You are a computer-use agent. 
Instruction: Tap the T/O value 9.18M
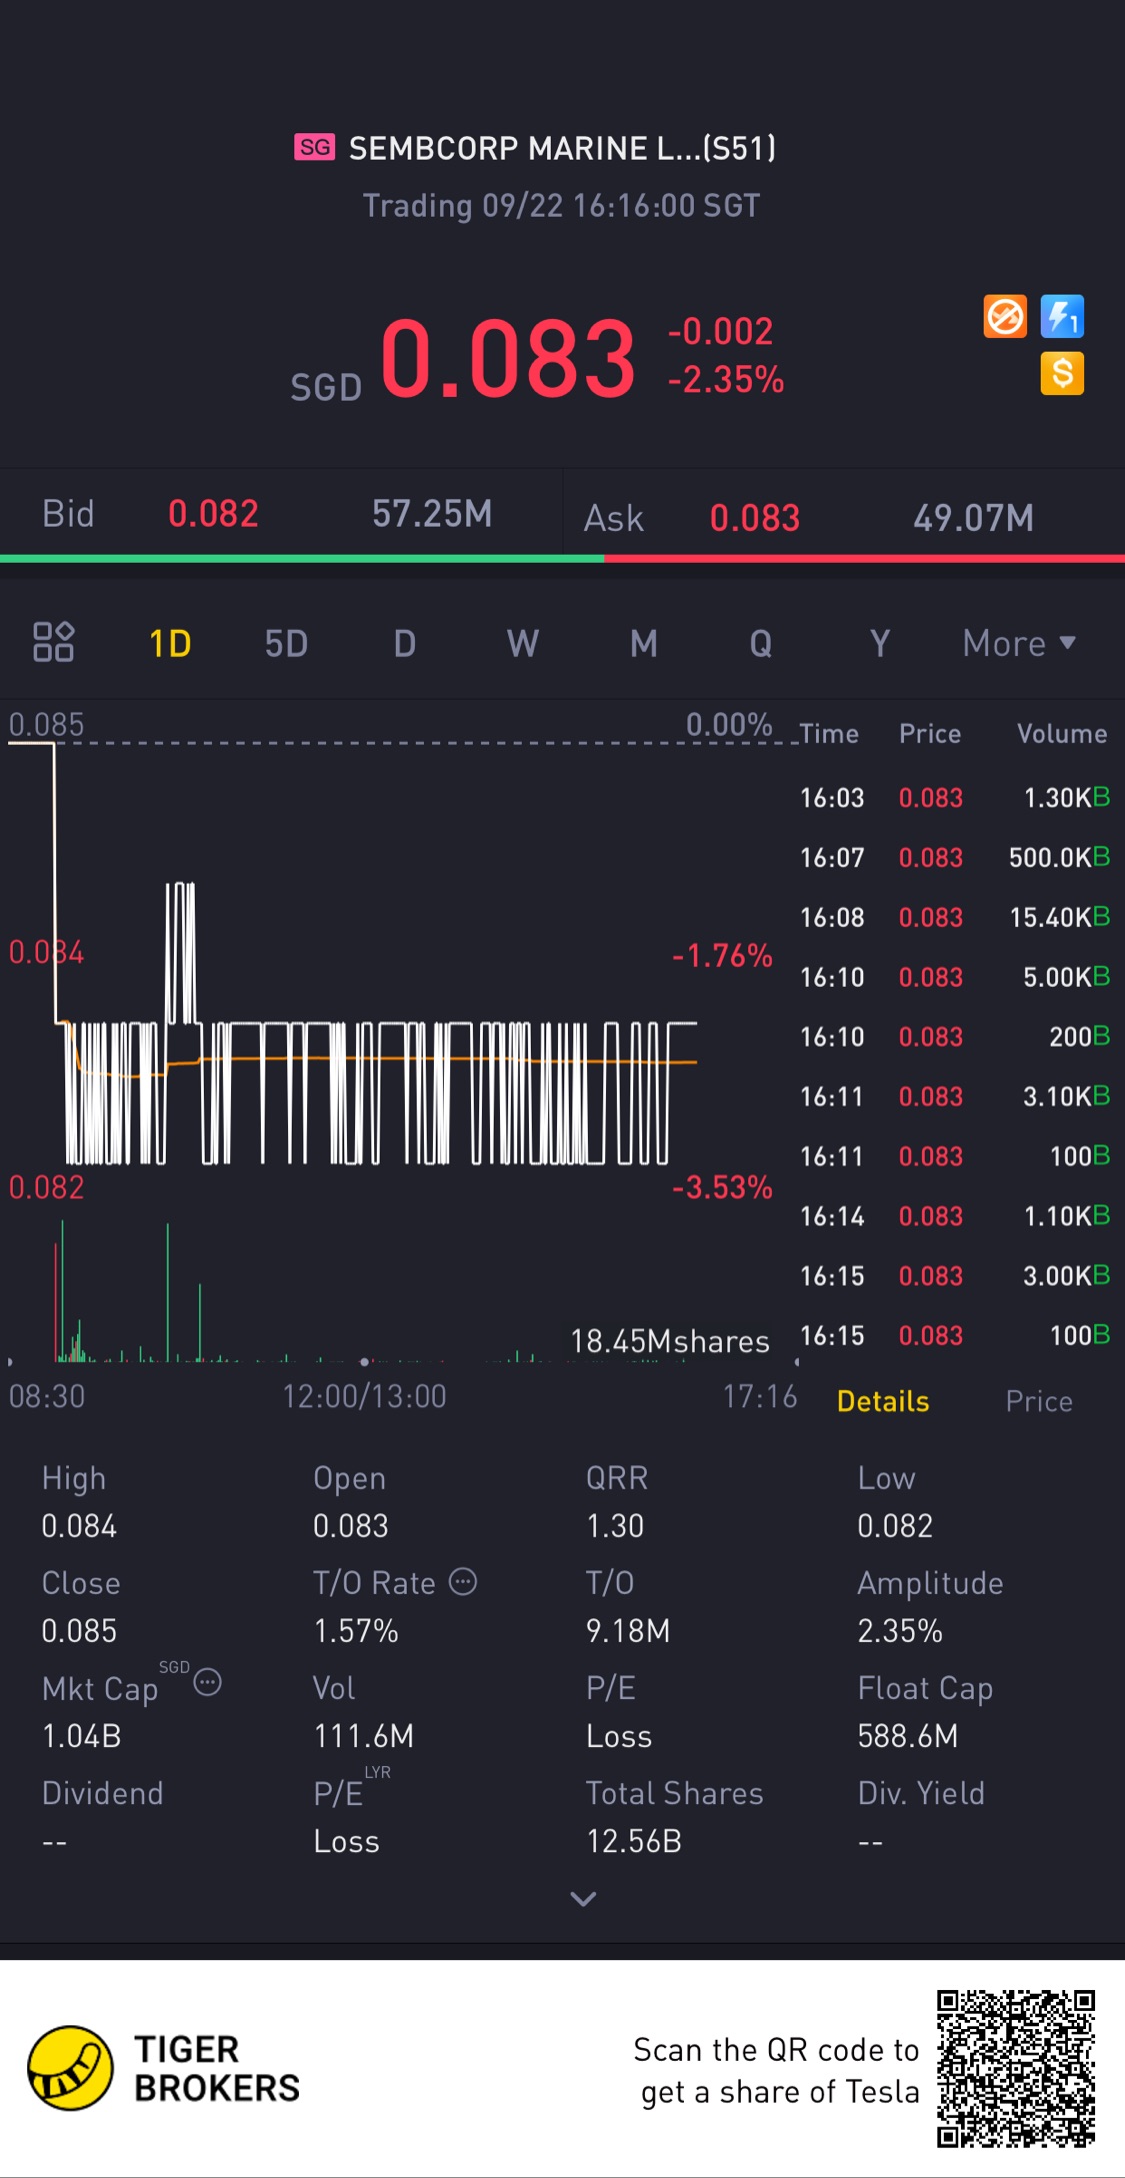628,1631
